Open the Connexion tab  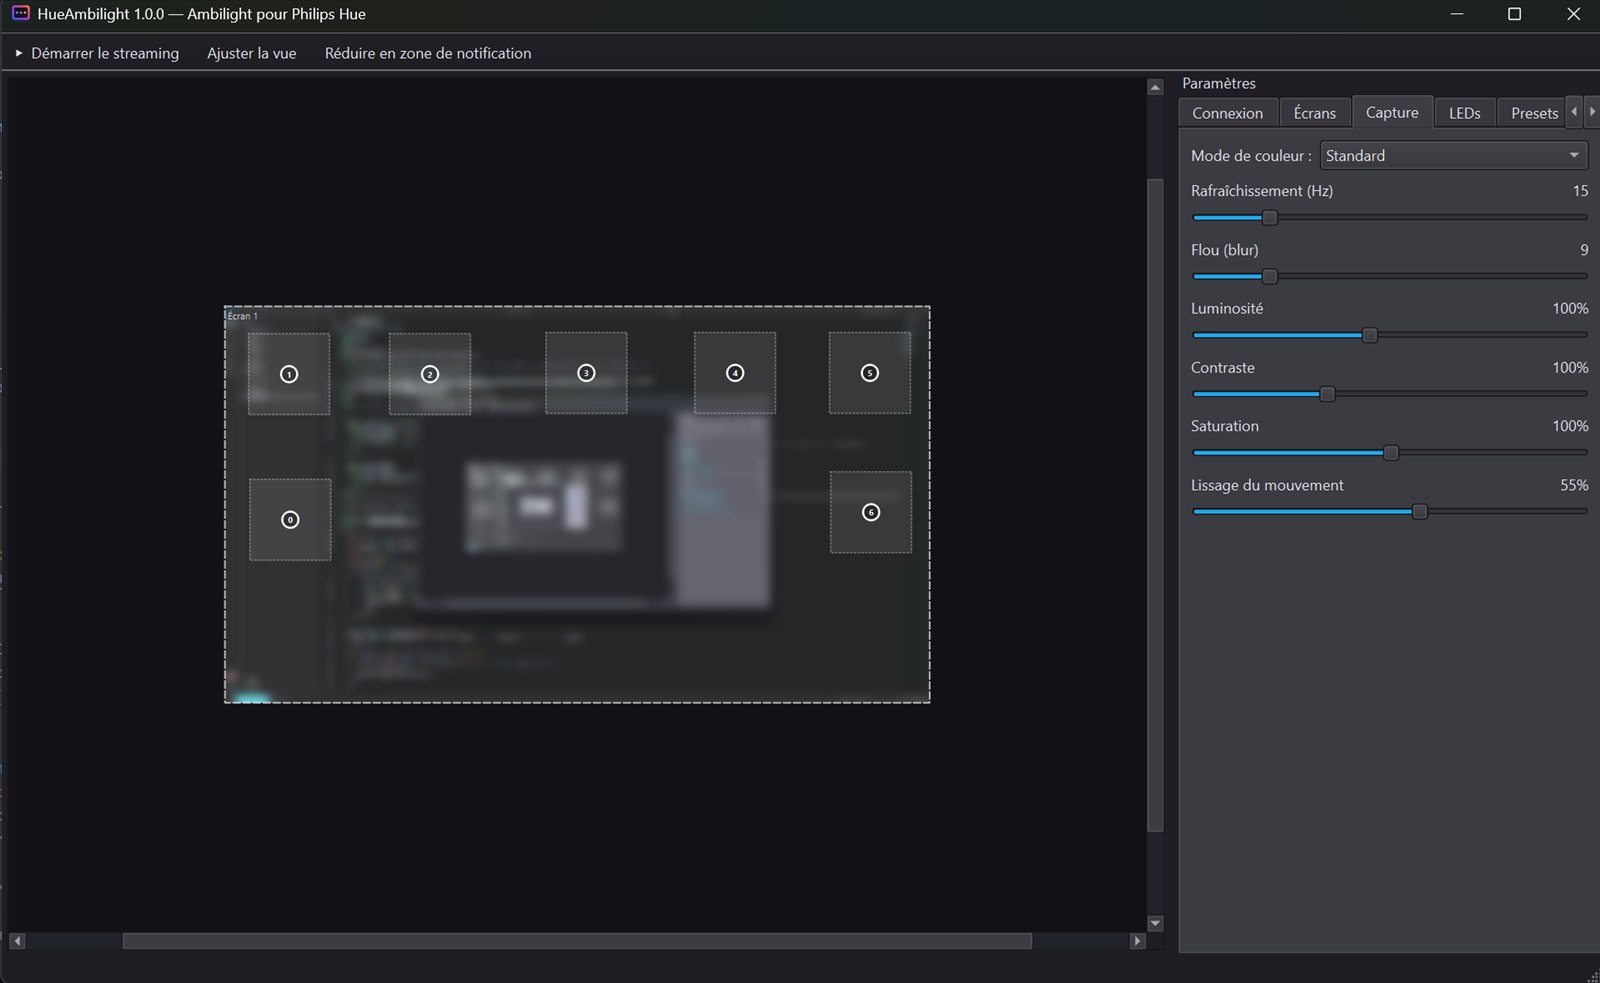[1228, 113]
